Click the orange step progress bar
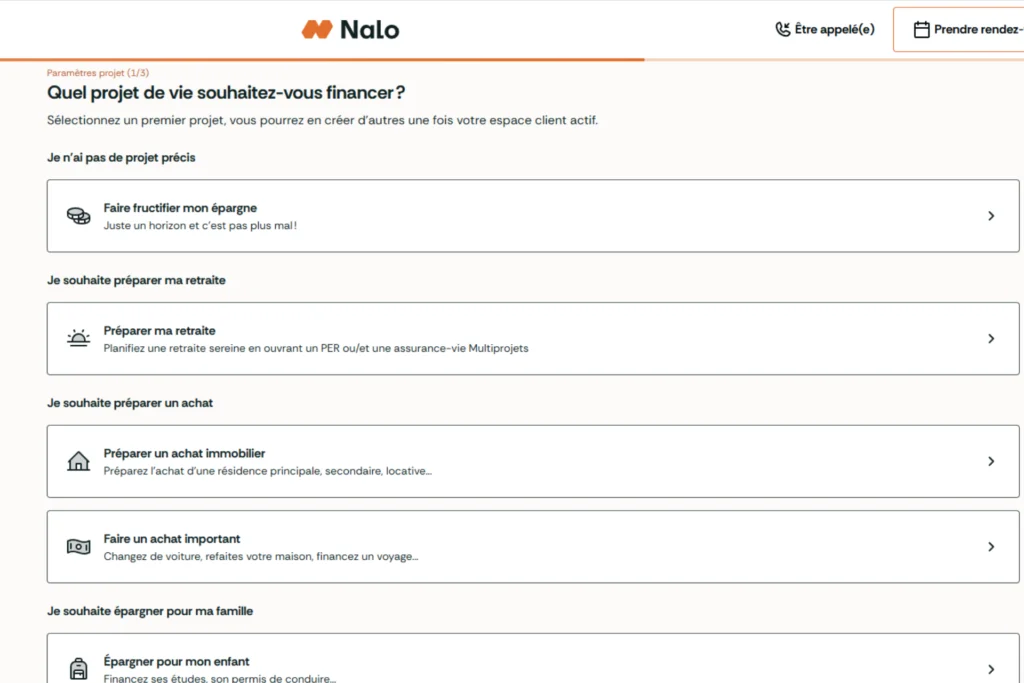Viewport: 1024px width, 683px height. tap(322, 59)
